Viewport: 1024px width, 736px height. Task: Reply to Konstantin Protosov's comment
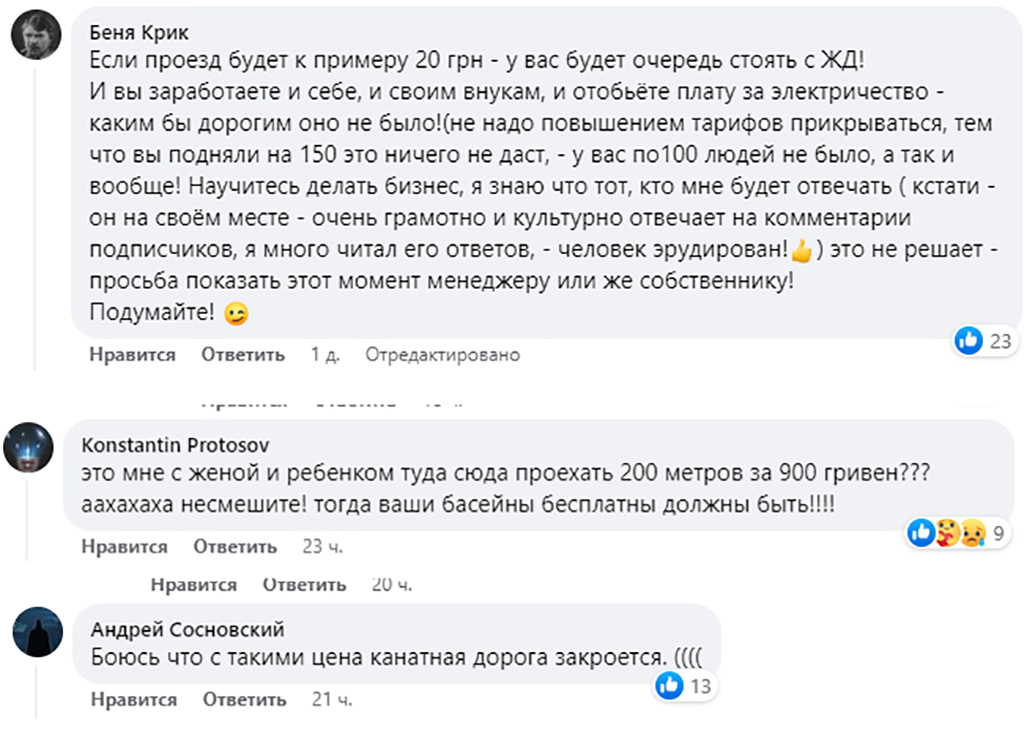point(235,547)
